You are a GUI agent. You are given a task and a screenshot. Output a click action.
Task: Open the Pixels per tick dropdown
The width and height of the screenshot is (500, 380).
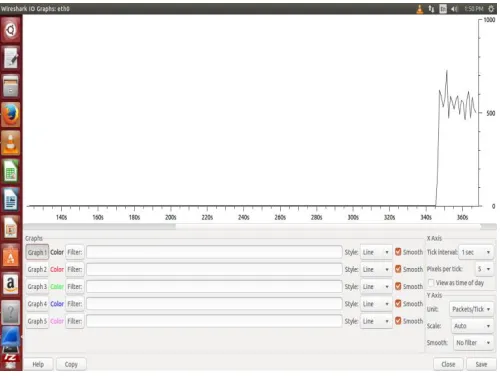tap(484, 269)
